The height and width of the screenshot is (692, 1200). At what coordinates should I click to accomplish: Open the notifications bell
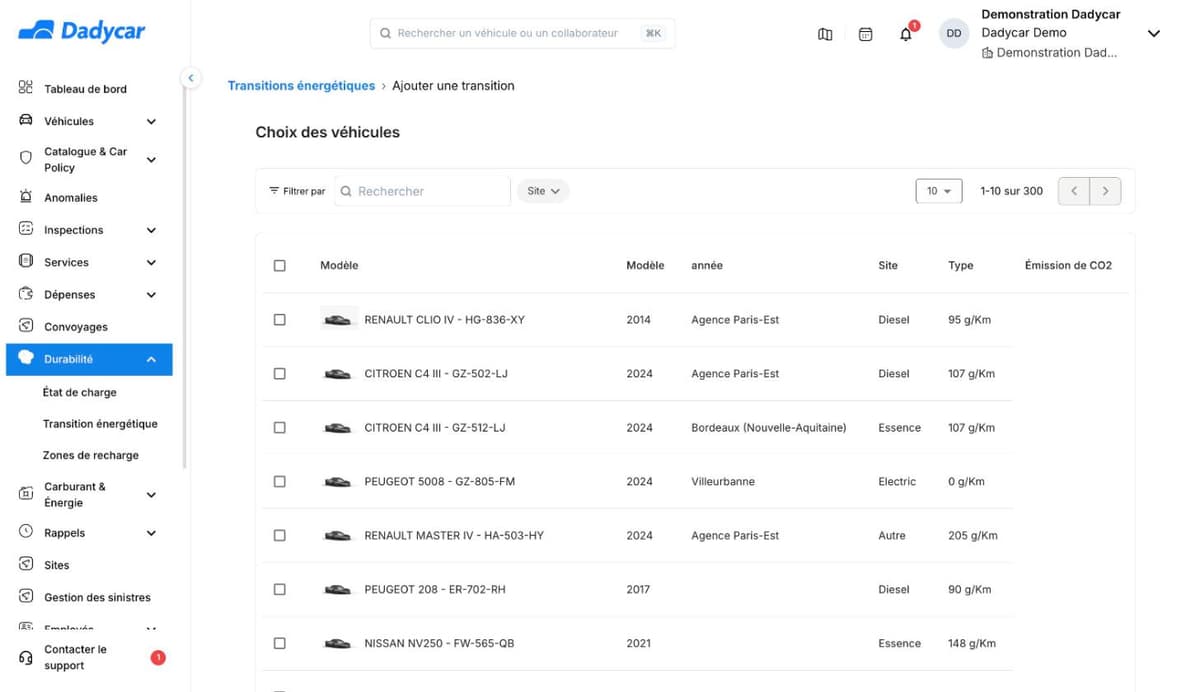(906, 34)
